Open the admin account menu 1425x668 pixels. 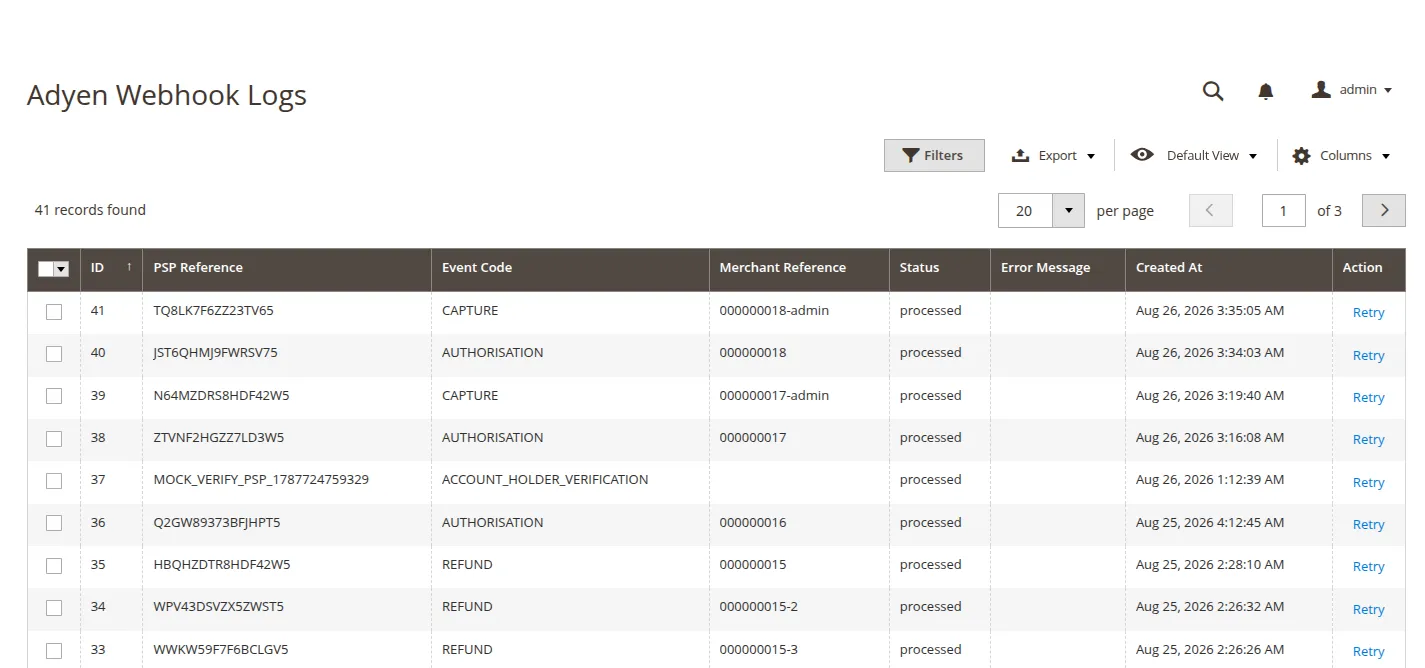click(1352, 90)
